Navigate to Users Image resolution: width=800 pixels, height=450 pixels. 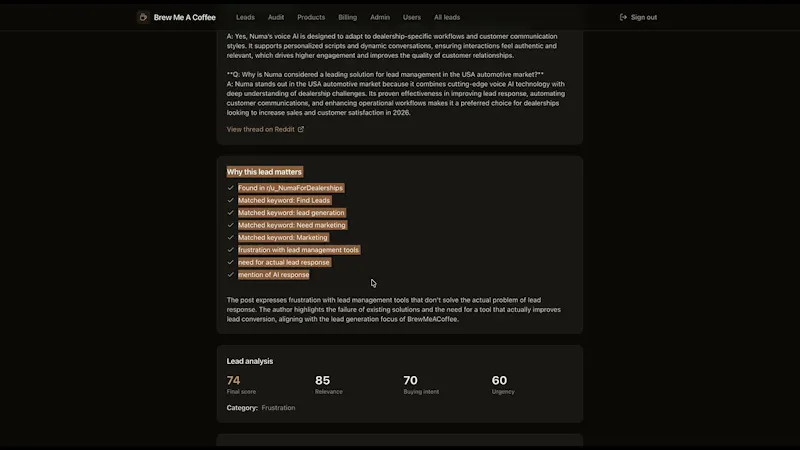click(x=412, y=17)
